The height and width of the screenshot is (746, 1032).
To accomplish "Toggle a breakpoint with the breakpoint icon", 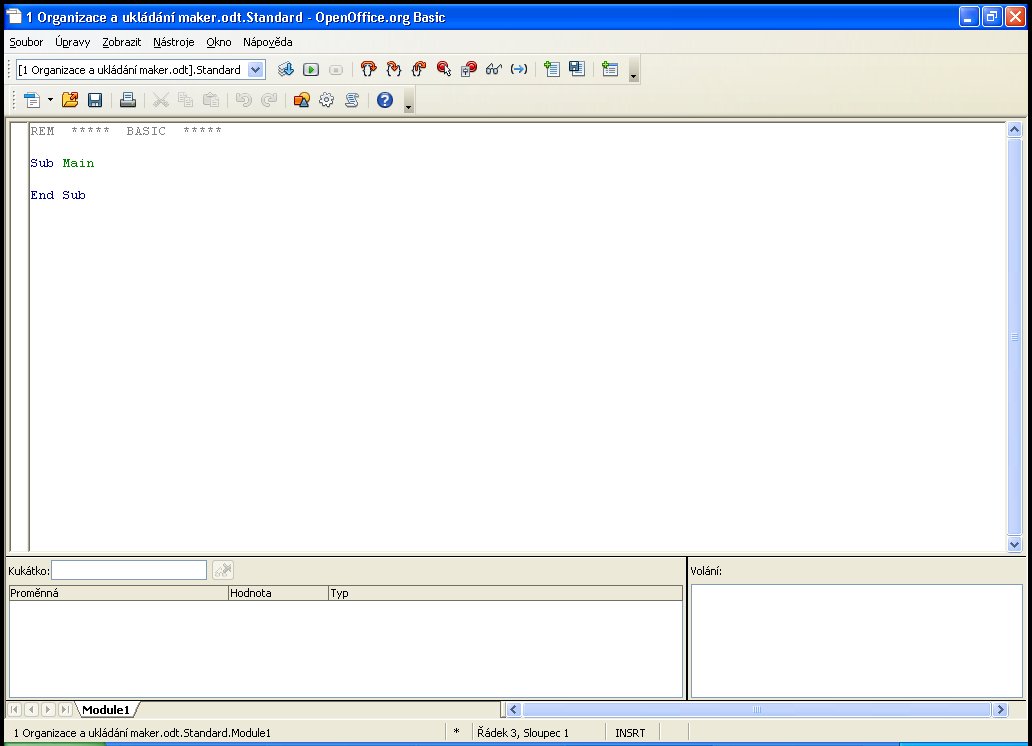I will click(444, 69).
